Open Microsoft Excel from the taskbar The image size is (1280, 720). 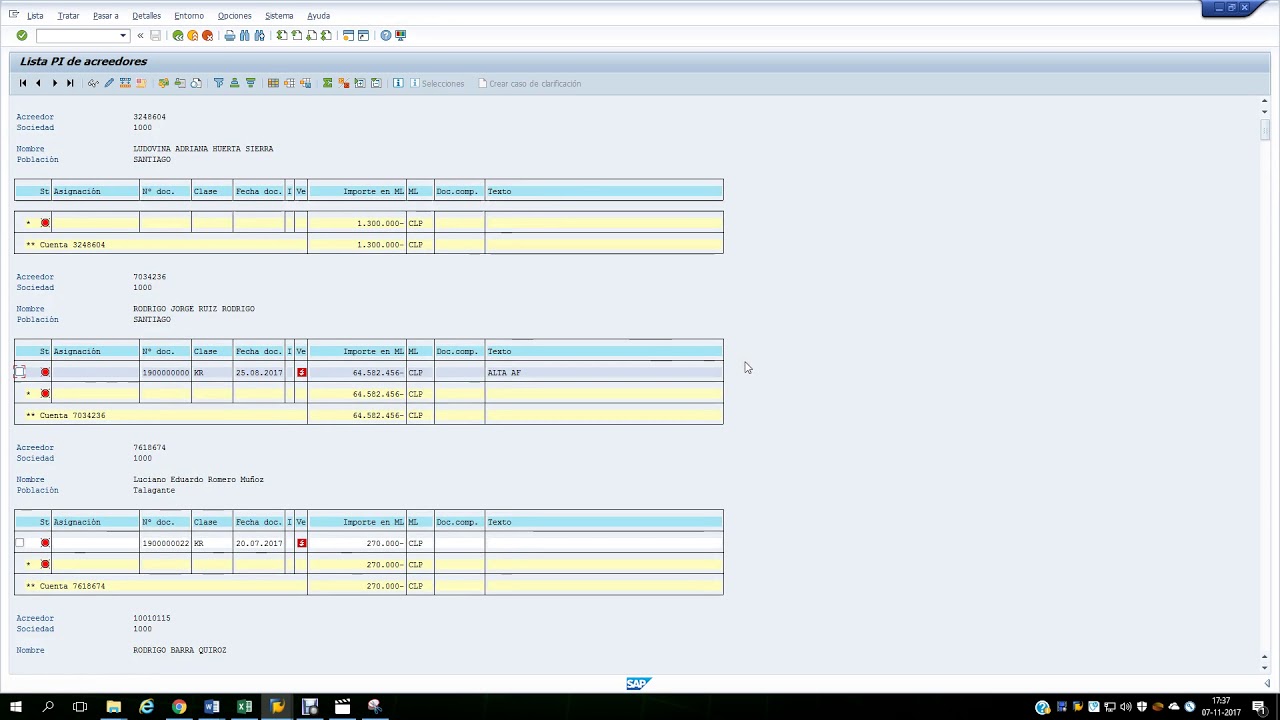click(244, 707)
